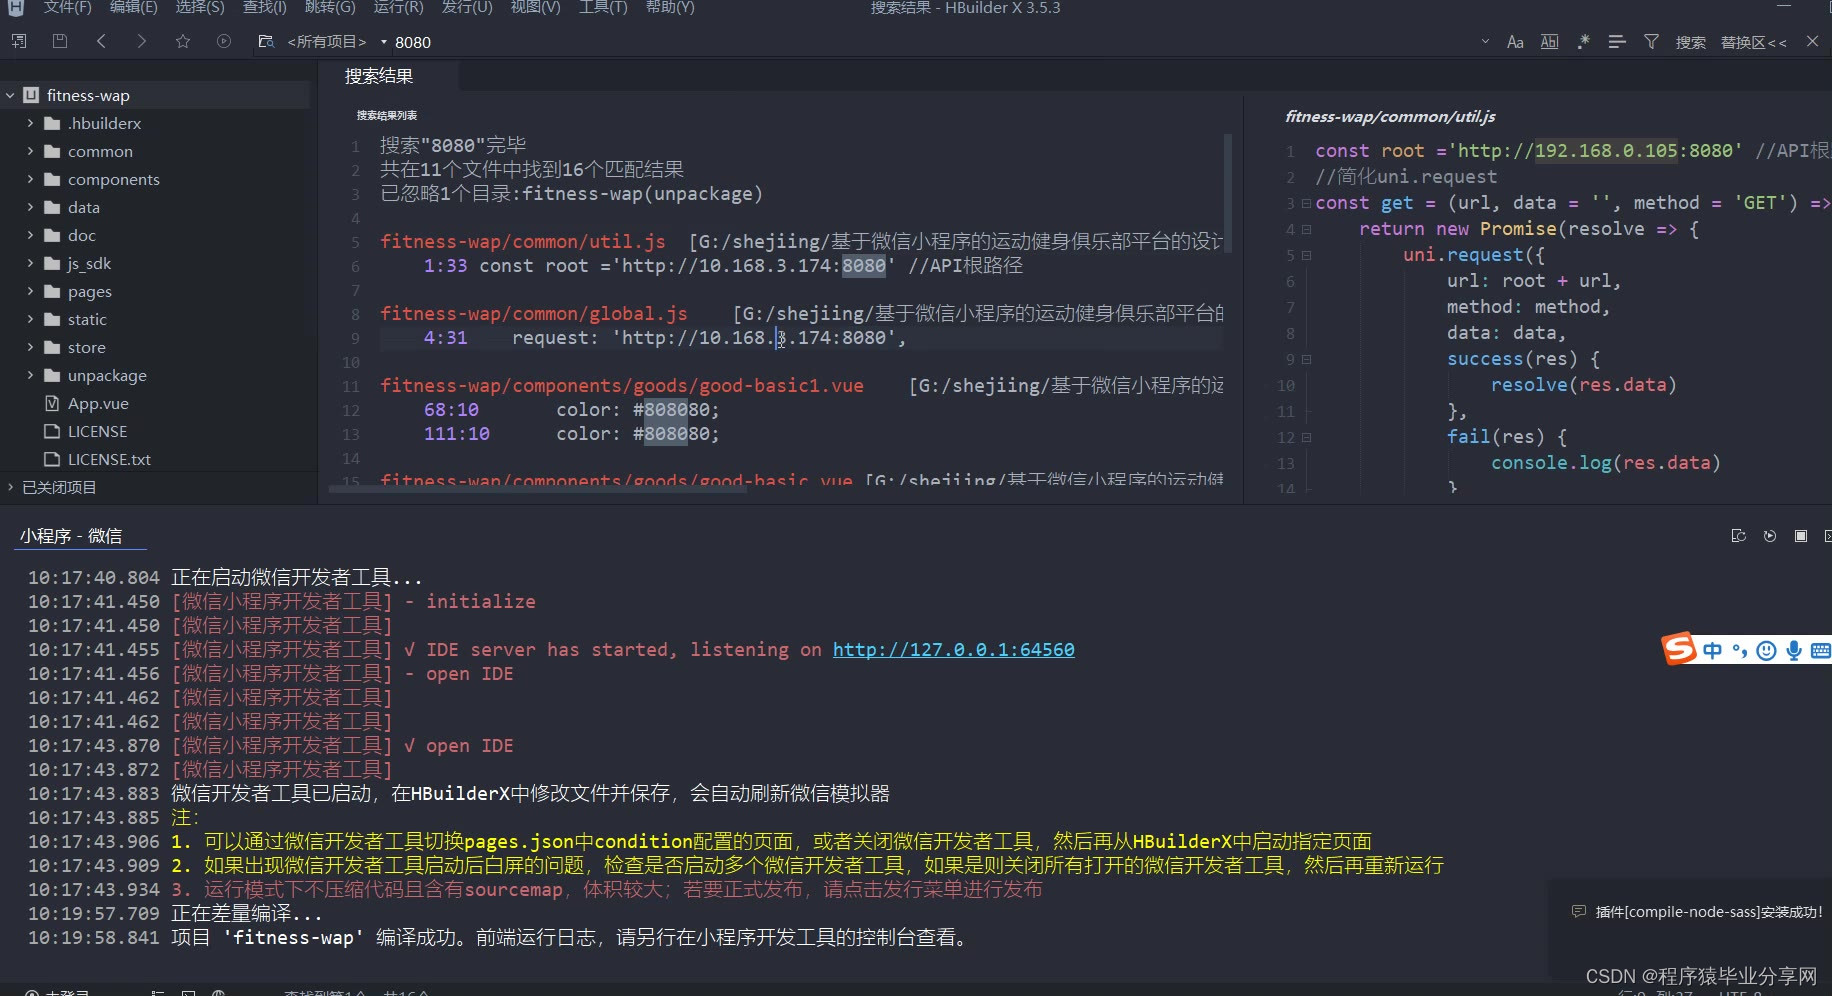Click the save file toolbar icon

pyautogui.click(x=60, y=41)
